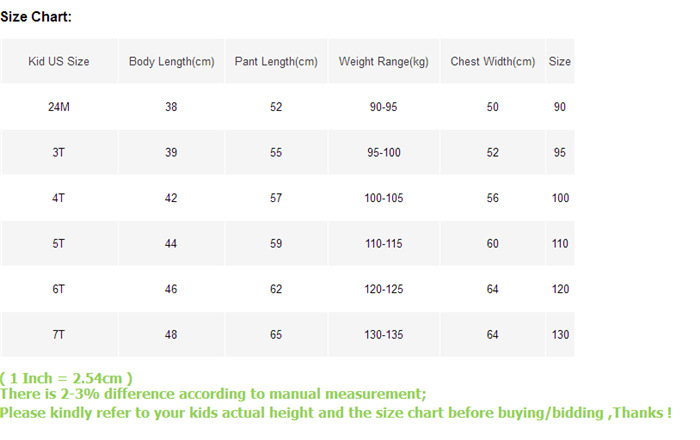Click the 'Chest Width(cm)' column header
This screenshot has width=700, height=440.
492,62
